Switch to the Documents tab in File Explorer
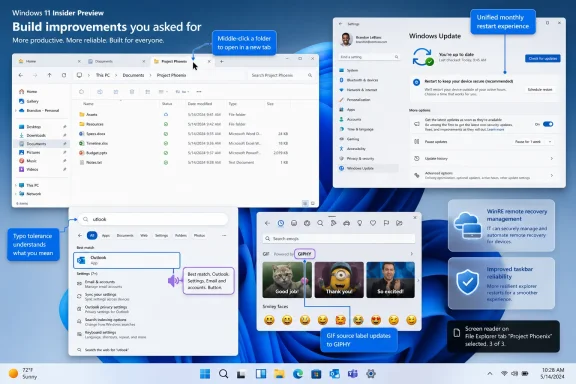The image size is (576, 384). pyautogui.click(x=117, y=61)
